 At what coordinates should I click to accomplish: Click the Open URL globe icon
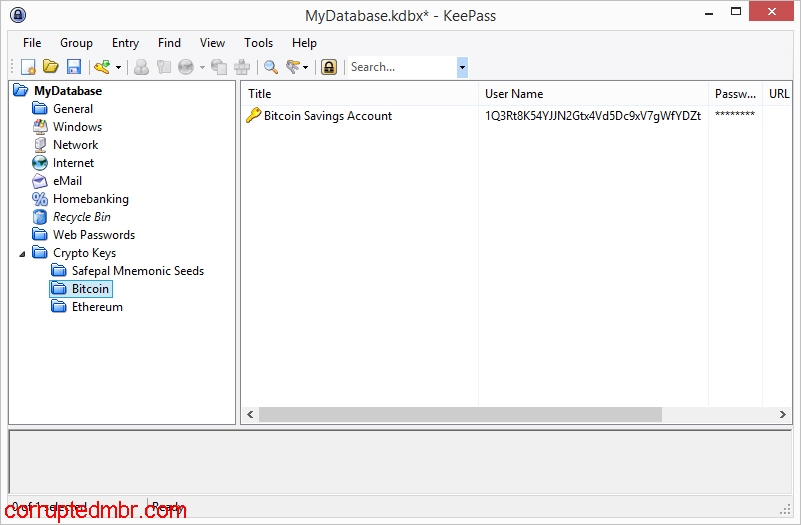coord(186,67)
